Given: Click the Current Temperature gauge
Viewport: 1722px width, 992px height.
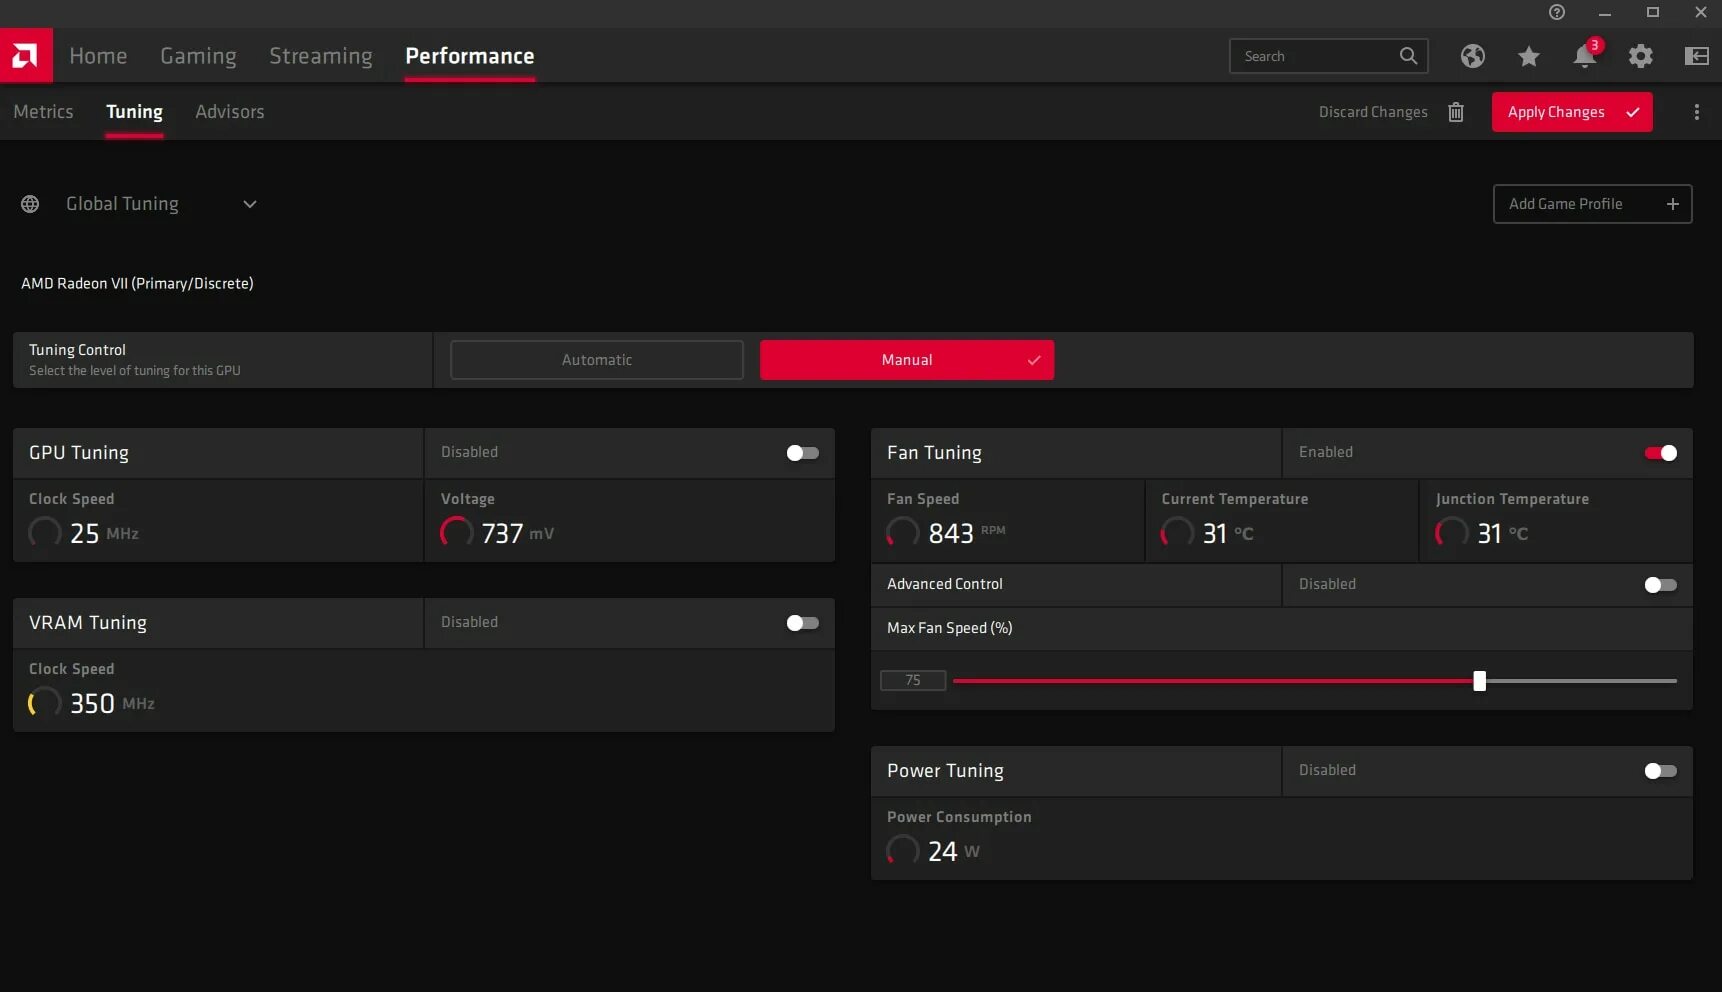Looking at the screenshot, I should point(1177,532).
